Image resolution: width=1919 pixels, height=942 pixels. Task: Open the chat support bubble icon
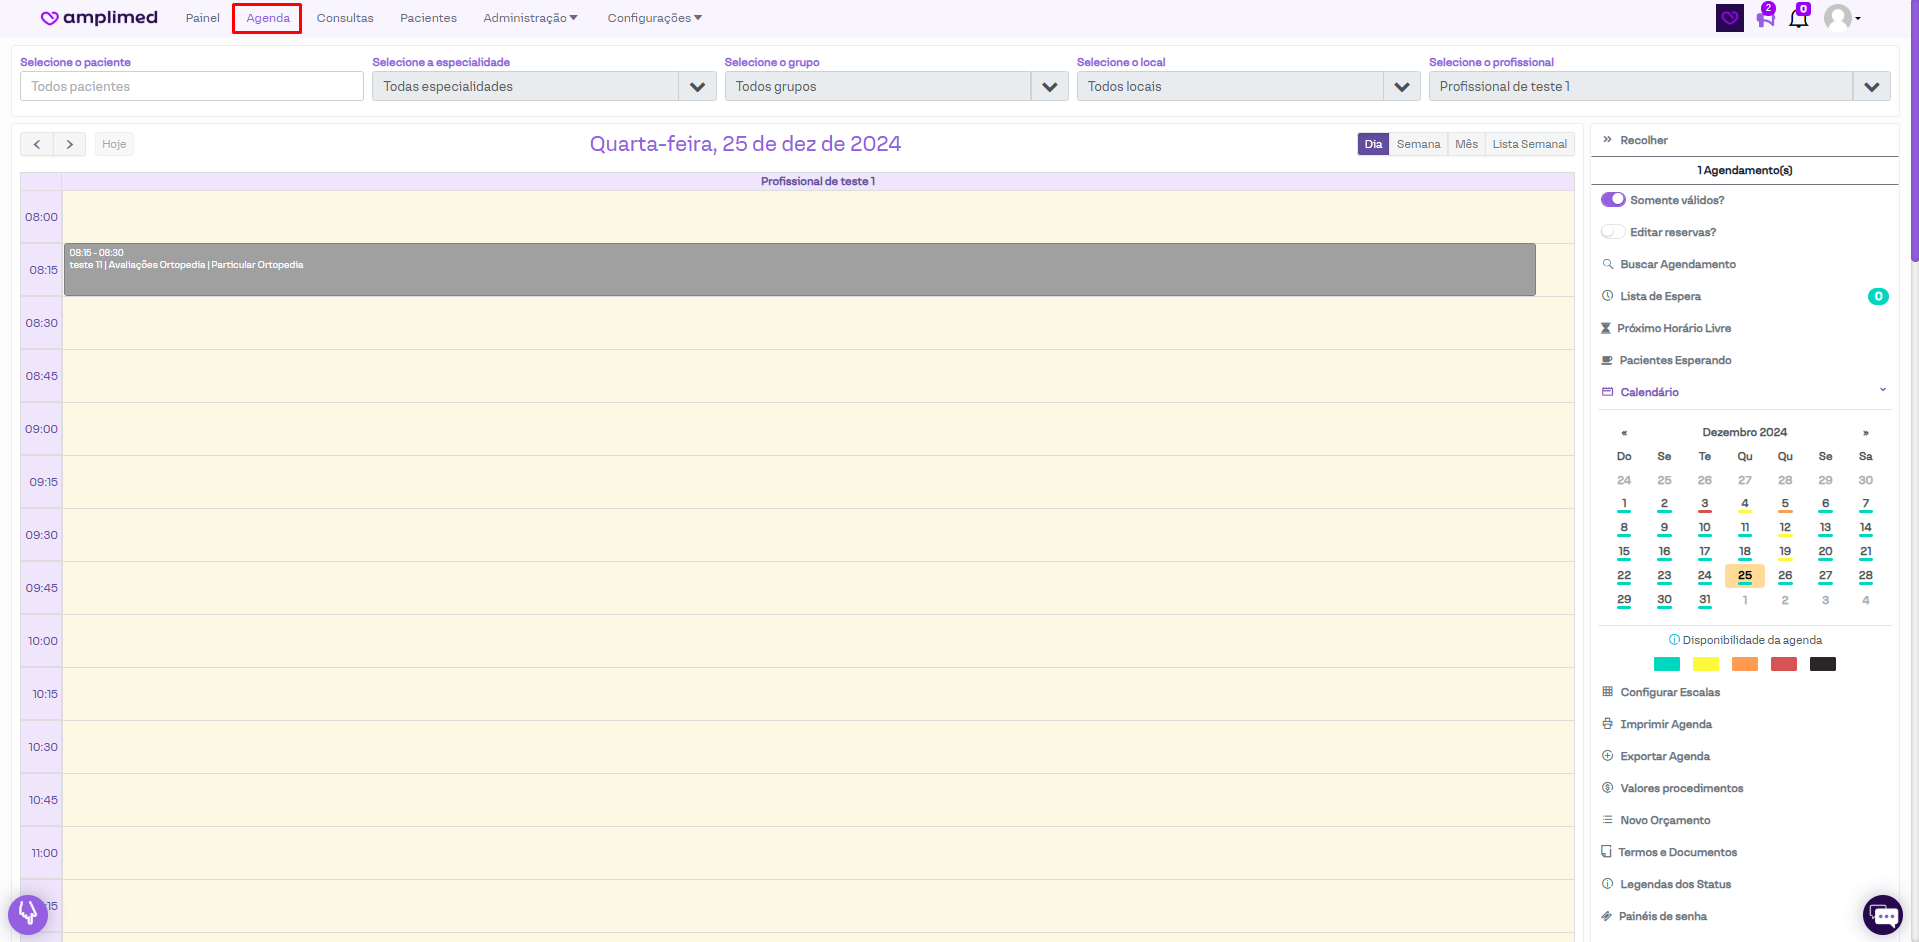click(x=1883, y=914)
